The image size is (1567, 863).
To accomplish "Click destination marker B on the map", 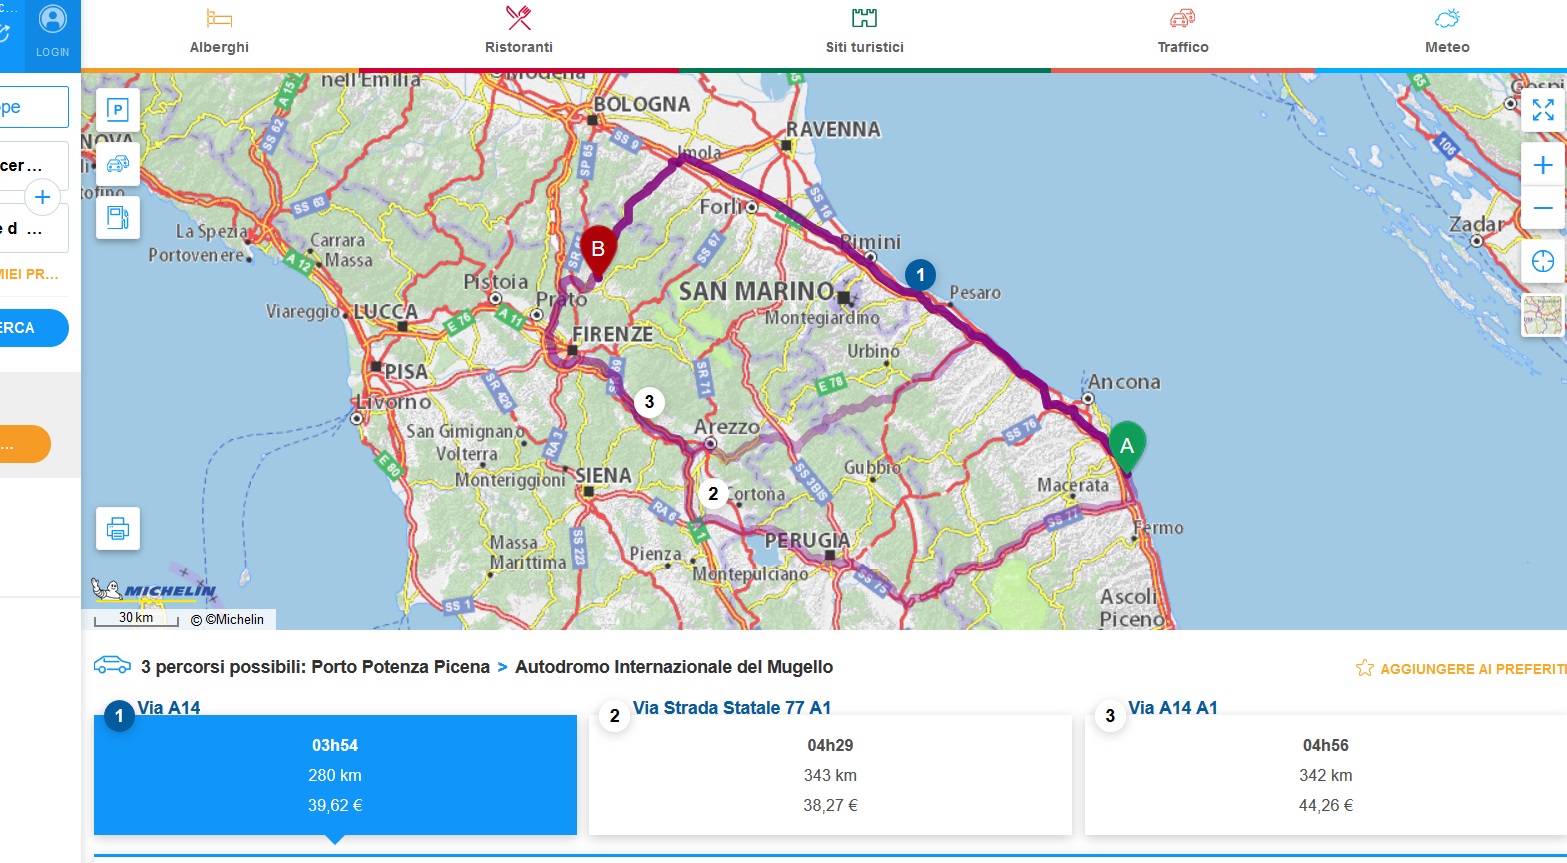I will pos(598,250).
